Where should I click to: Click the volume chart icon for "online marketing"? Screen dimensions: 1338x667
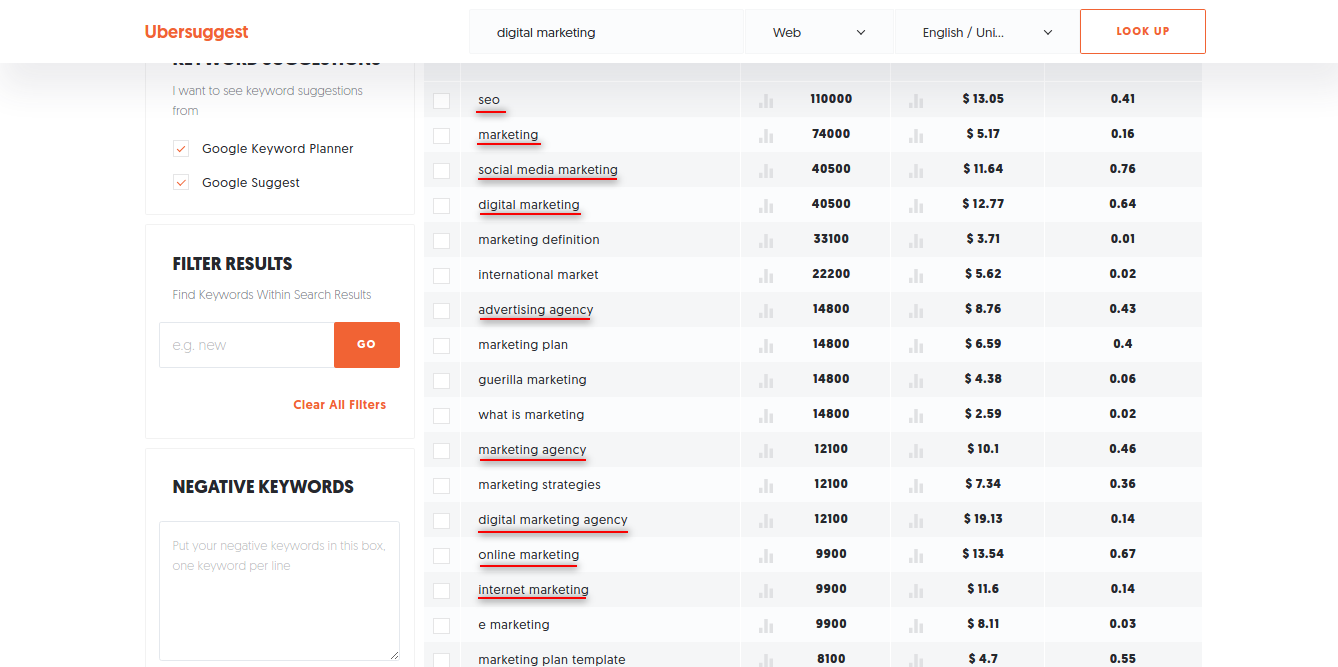pyautogui.click(x=765, y=555)
